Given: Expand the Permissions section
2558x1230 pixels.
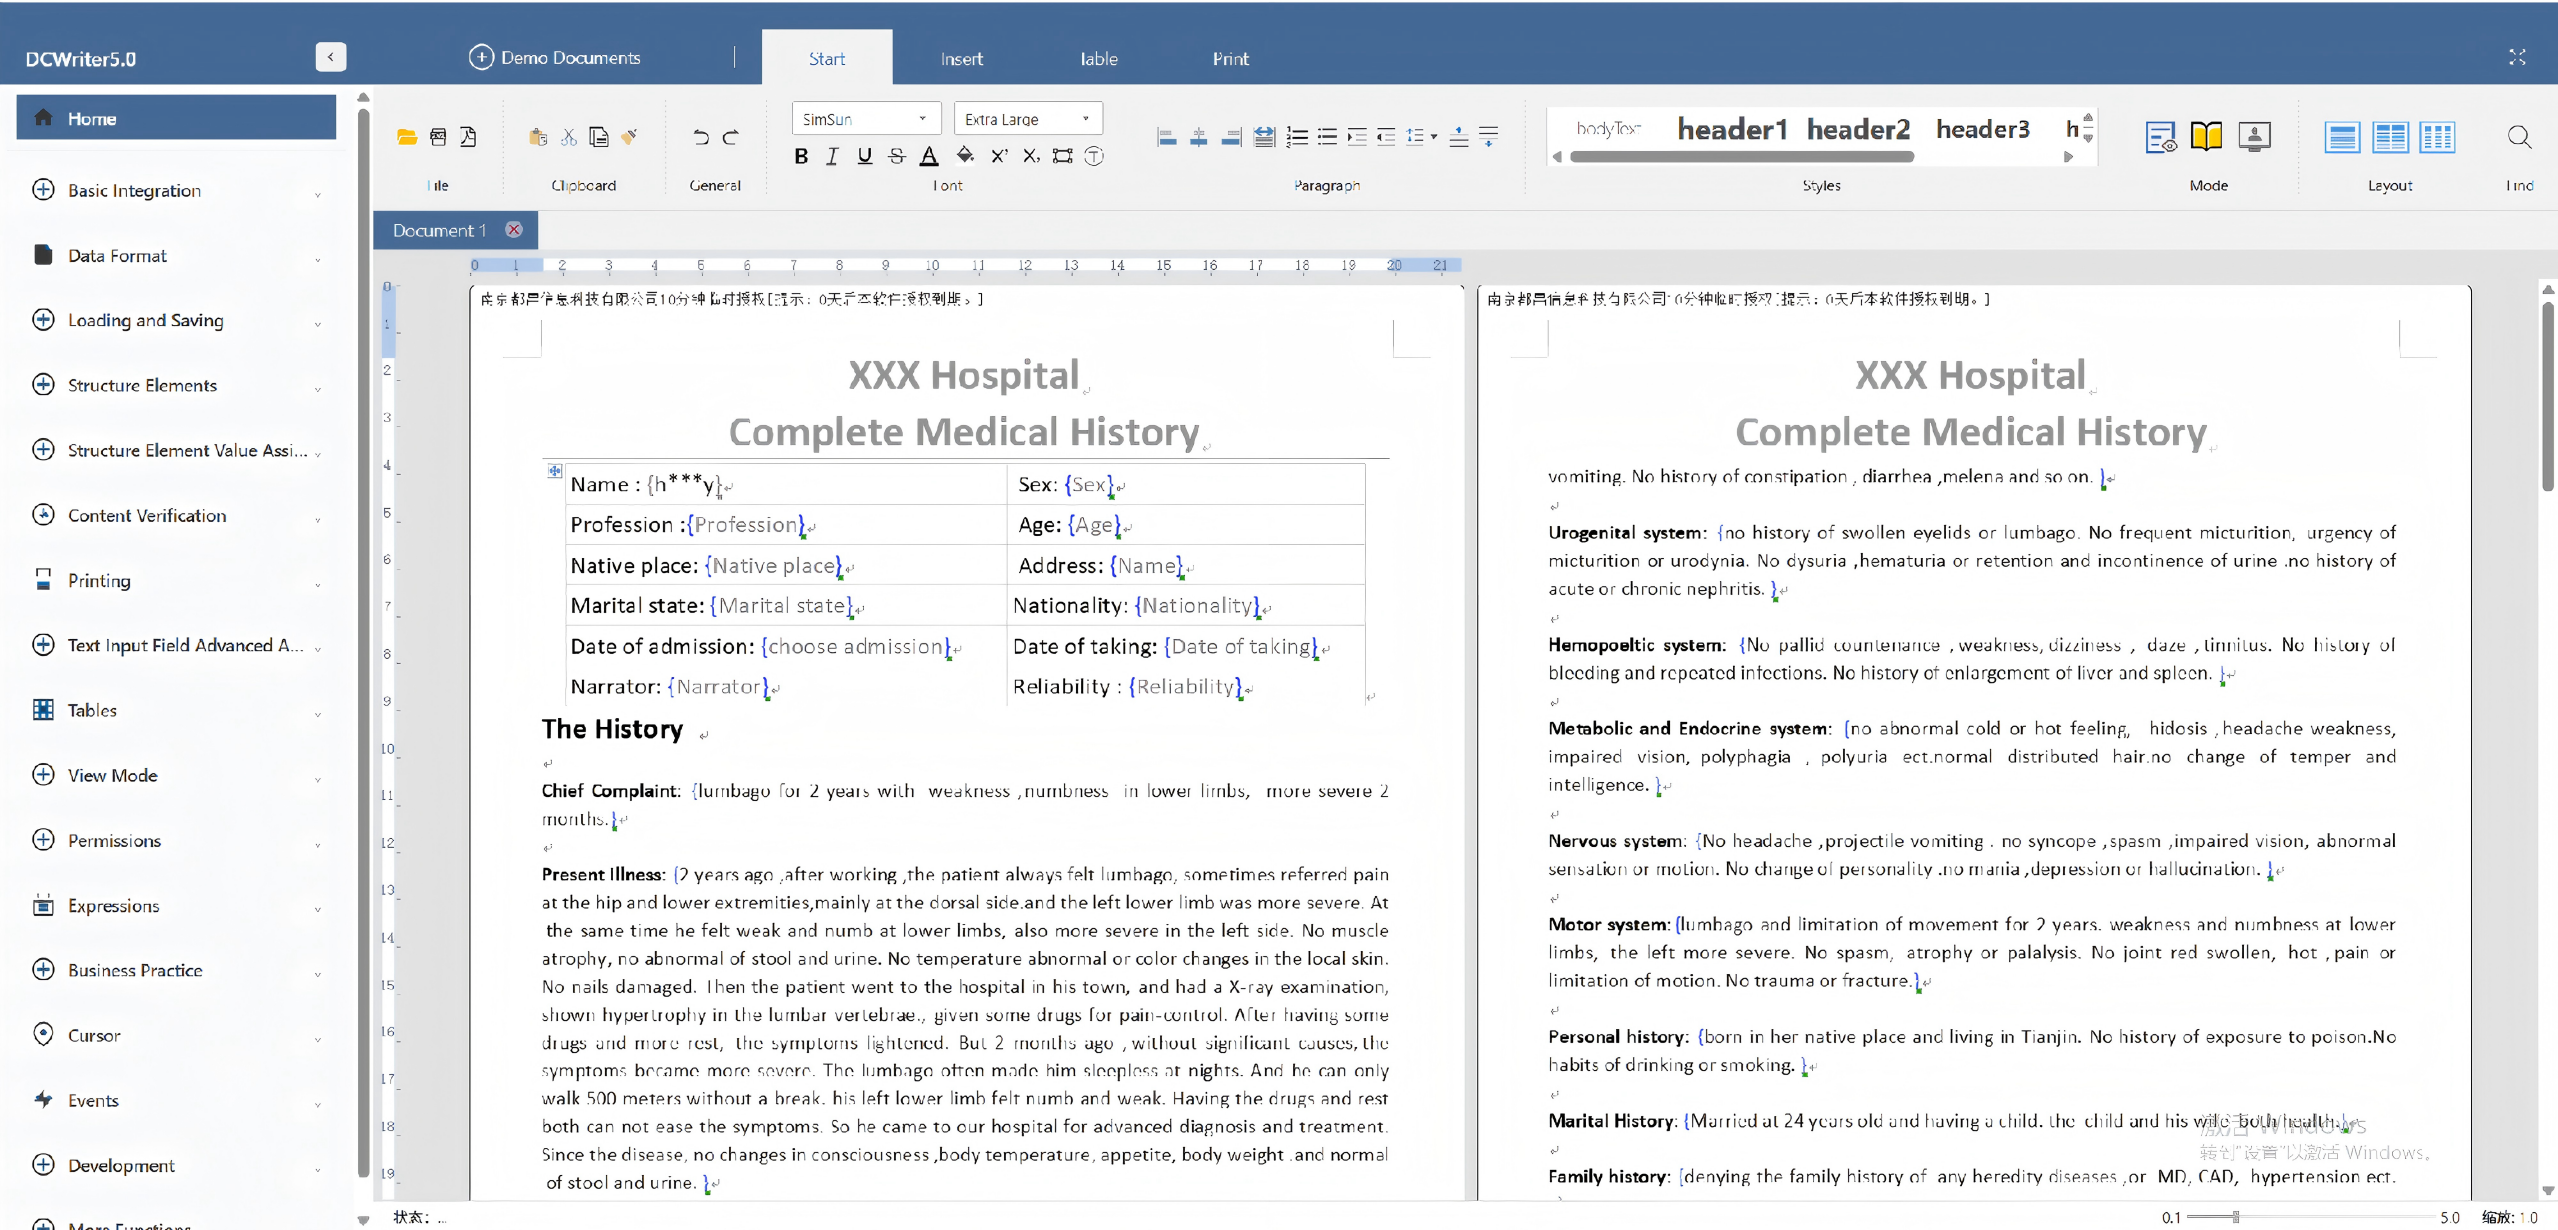Looking at the screenshot, I should [x=176, y=840].
